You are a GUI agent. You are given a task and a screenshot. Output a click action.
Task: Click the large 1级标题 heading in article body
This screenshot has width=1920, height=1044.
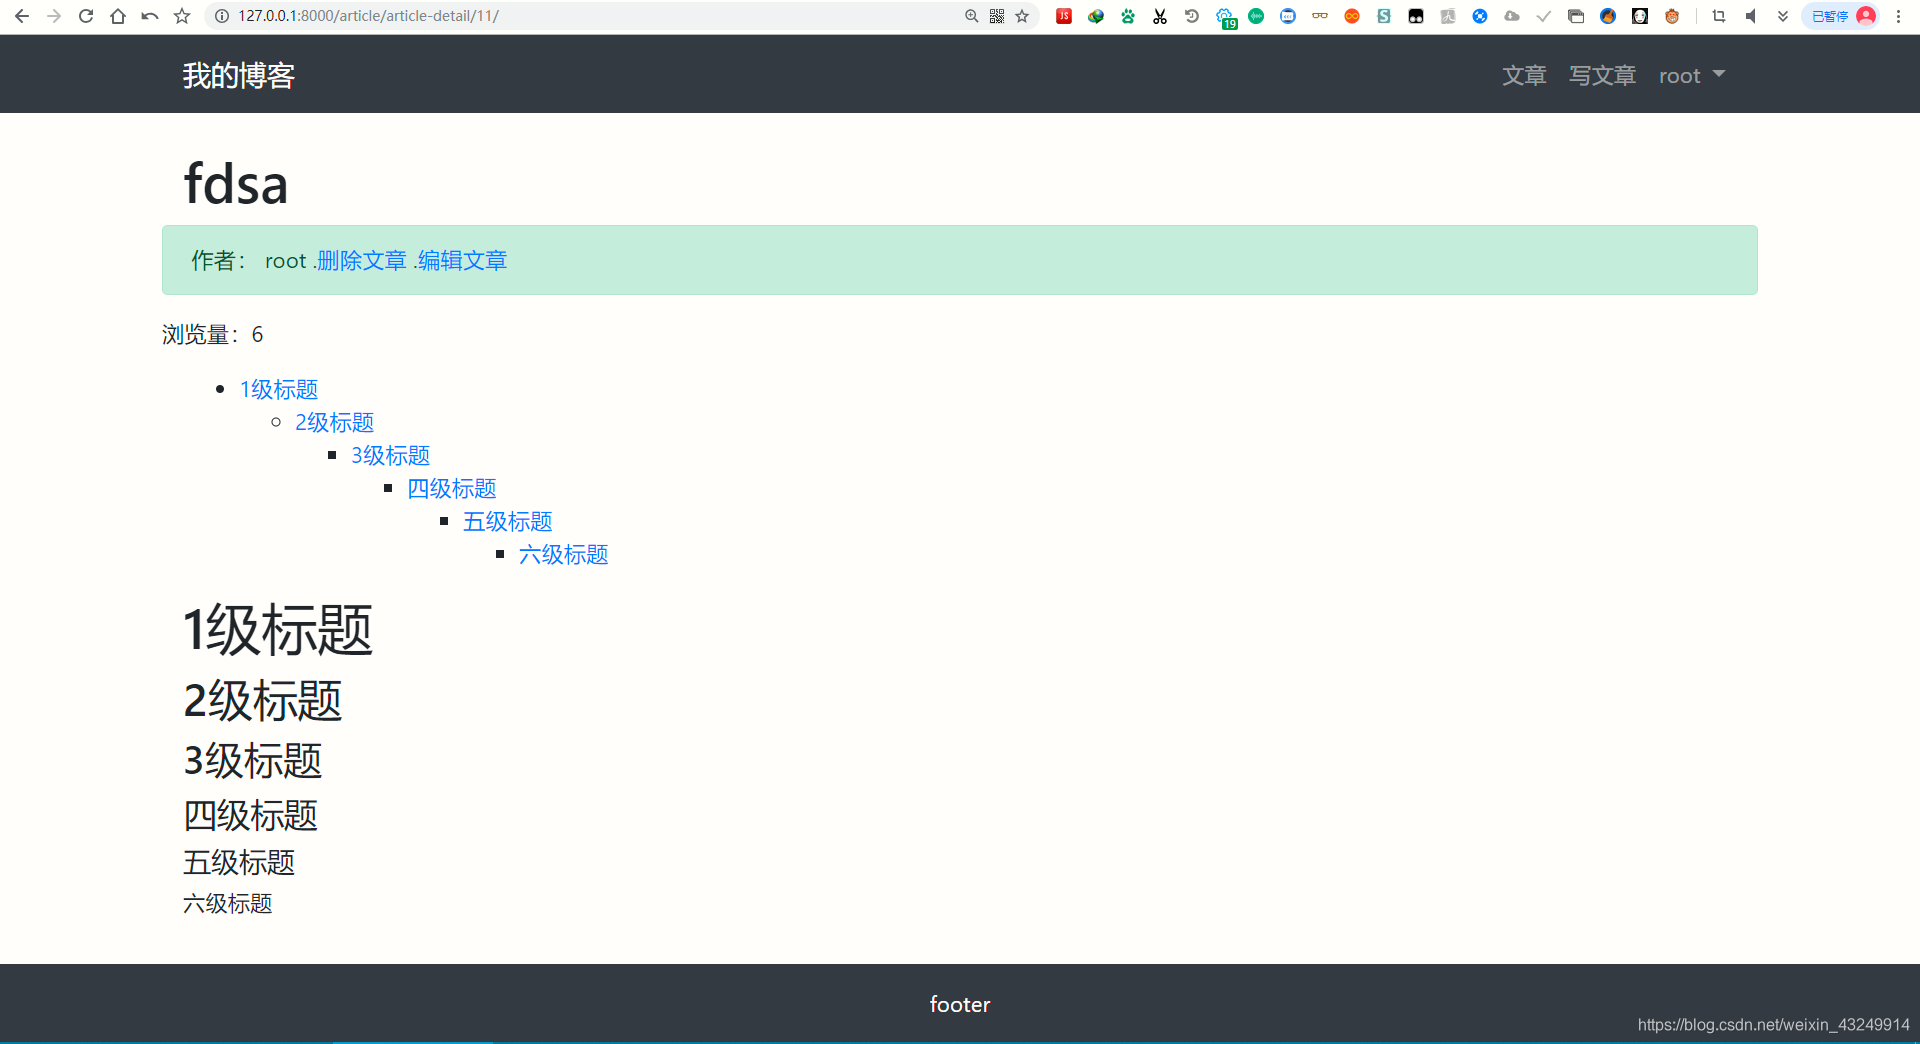[278, 631]
